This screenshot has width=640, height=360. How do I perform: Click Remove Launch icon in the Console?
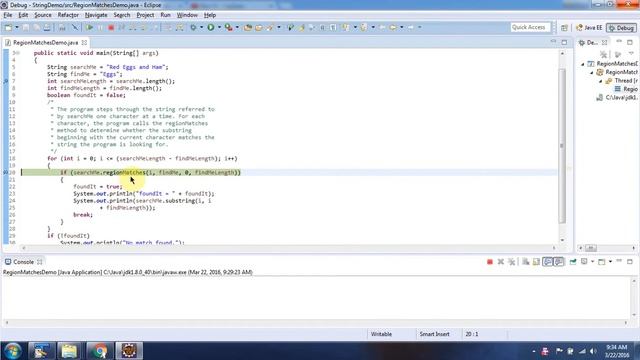pyautogui.click(x=501, y=262)
